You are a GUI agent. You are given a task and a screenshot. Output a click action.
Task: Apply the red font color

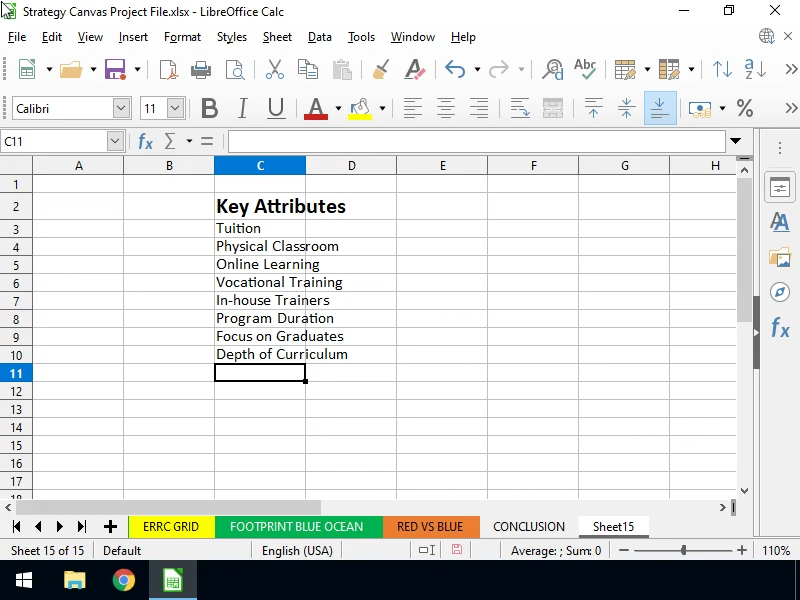[316, 109]
